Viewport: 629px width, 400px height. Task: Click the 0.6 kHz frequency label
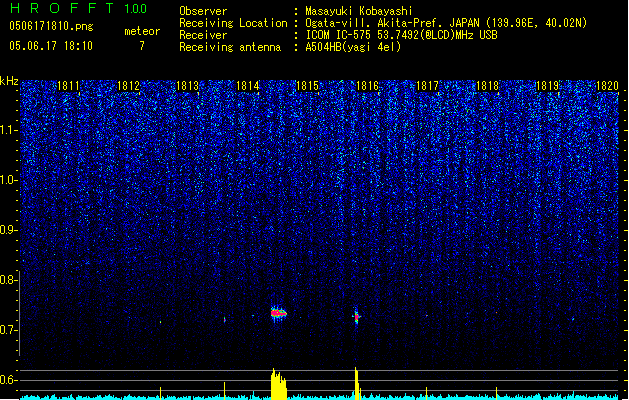(x=9, y=380)
